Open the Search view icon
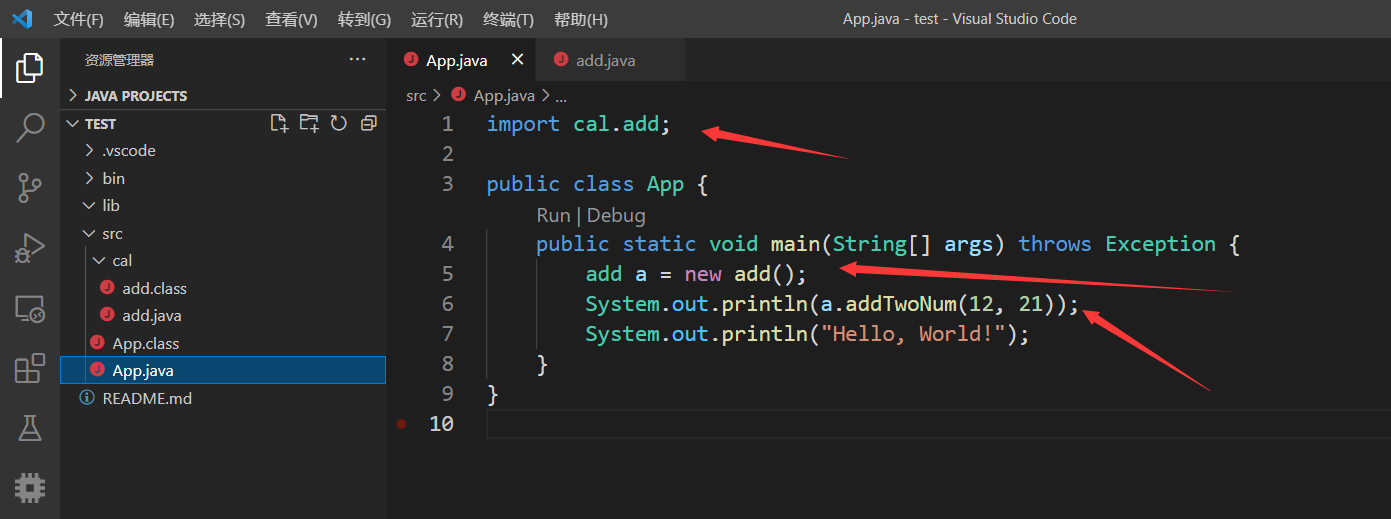1391x519 pixels. point(30,127)
